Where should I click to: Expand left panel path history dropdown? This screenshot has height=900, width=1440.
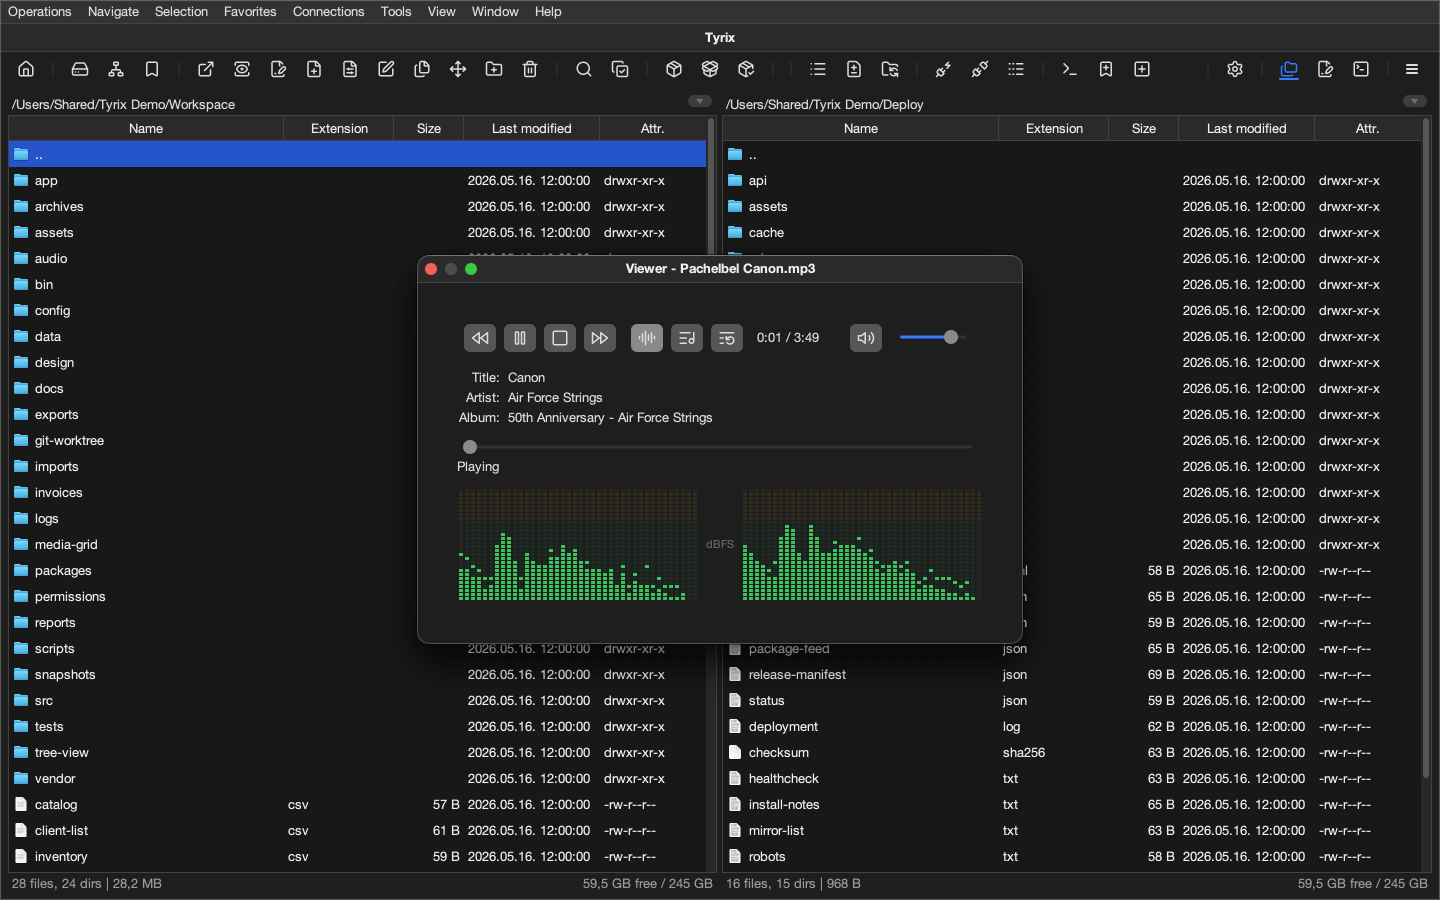tap(700, 101)
